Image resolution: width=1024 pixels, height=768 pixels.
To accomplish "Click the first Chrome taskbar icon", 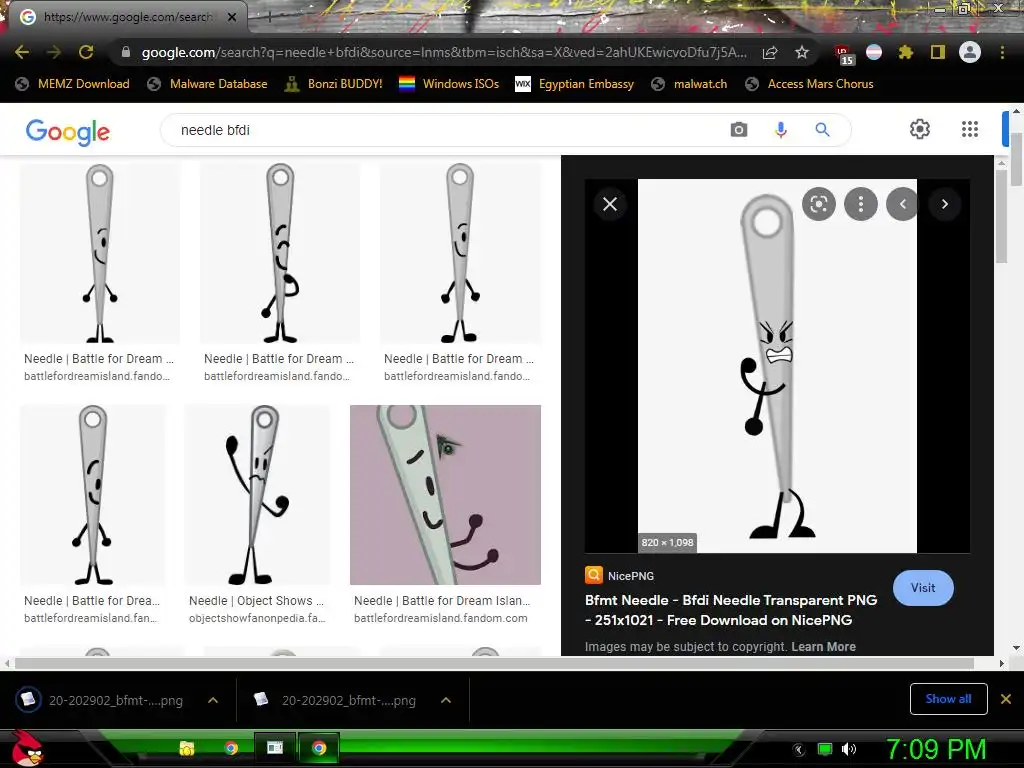I will tap(231, 748).
